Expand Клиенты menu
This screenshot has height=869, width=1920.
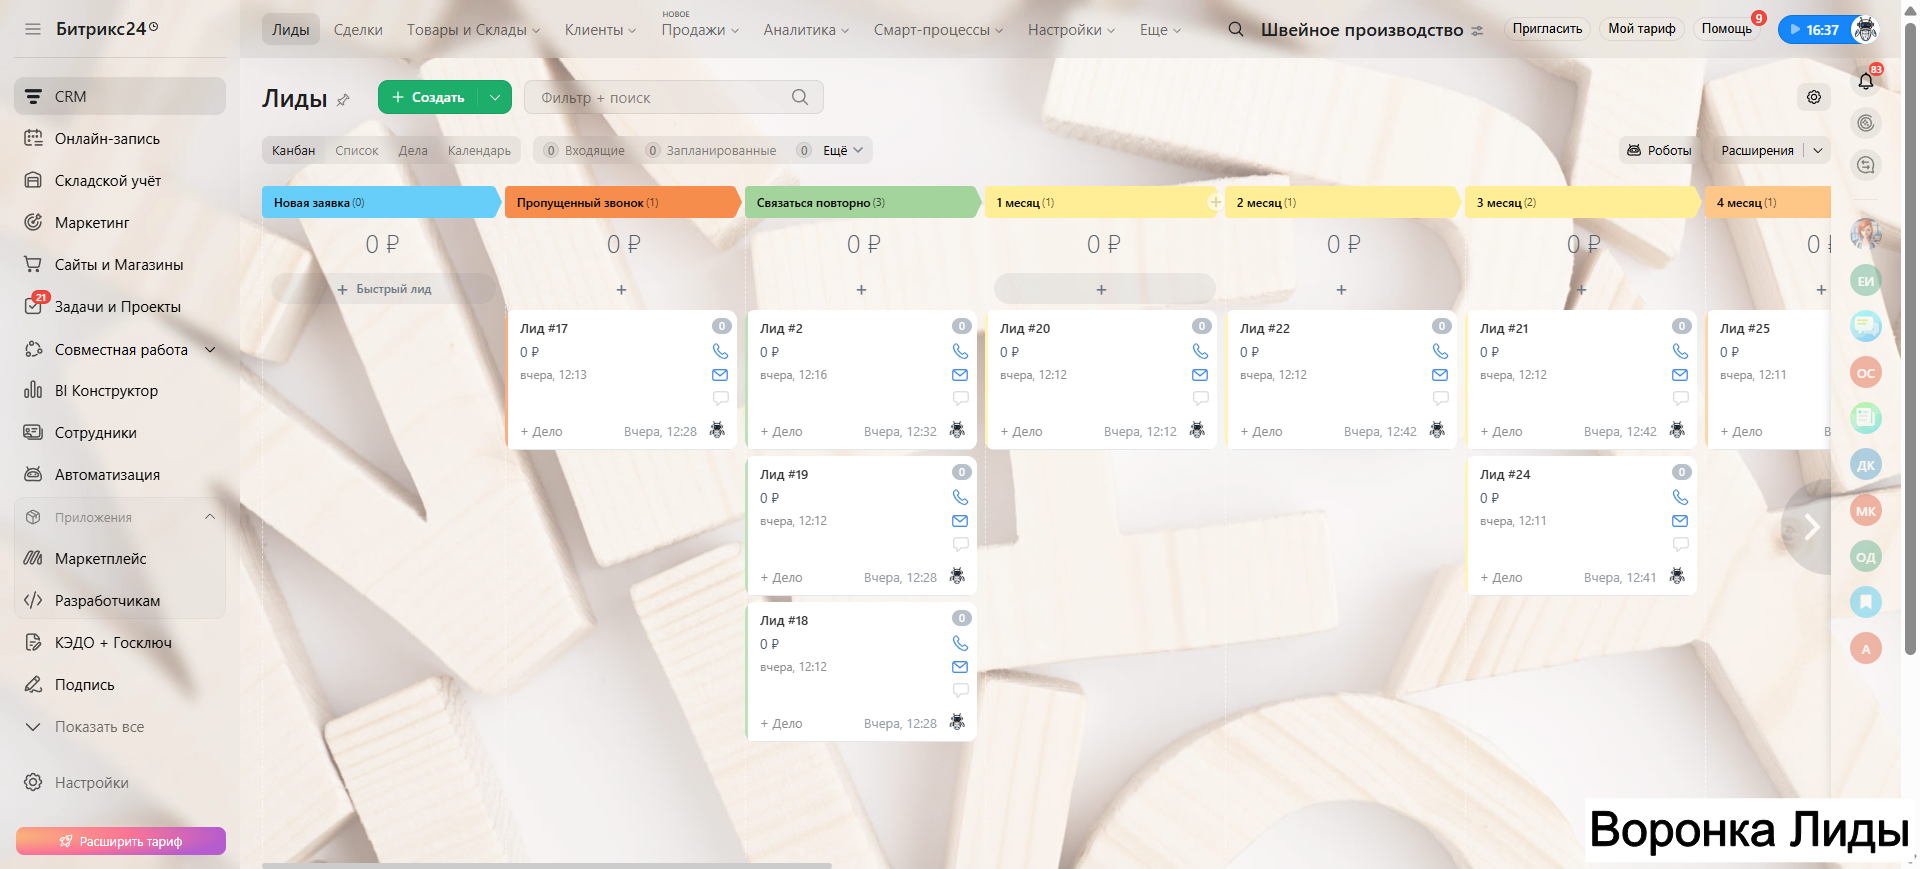(x=600, y=30)
